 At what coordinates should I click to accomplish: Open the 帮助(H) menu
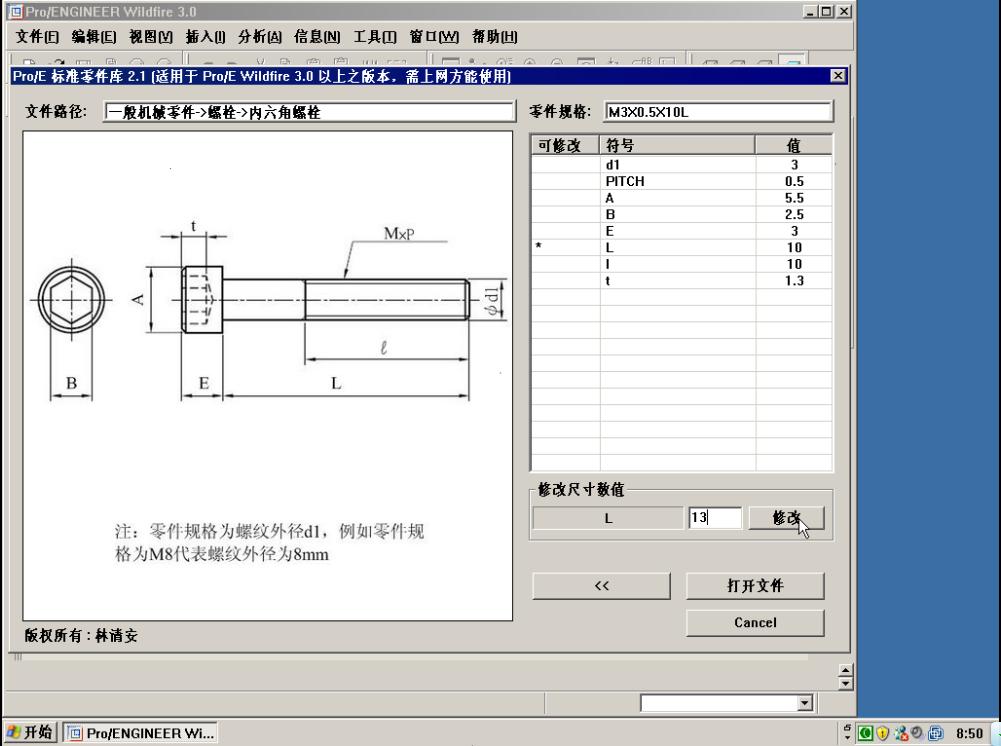tap(494, 37)
